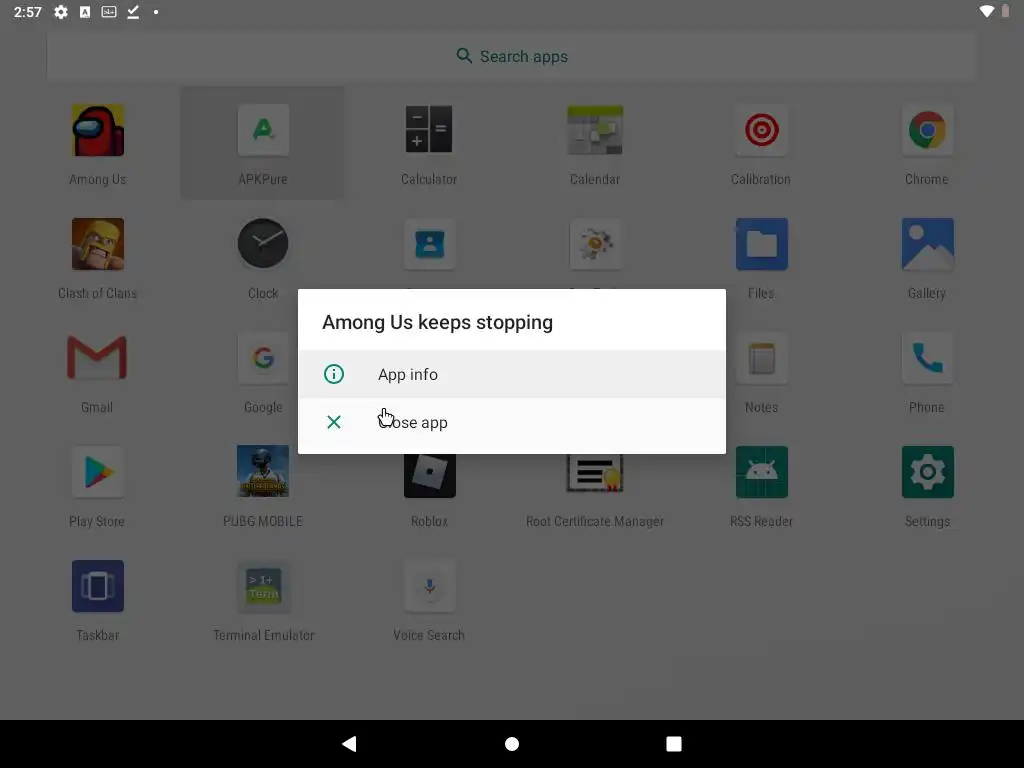Screen dimensions: 1024x768
Task: Launch the Among Us app icon
Action: point(97,130)
